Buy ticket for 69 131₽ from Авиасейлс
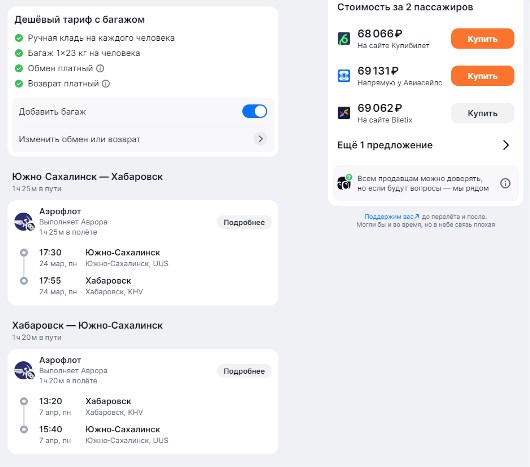530x467 pixels. 482,76
